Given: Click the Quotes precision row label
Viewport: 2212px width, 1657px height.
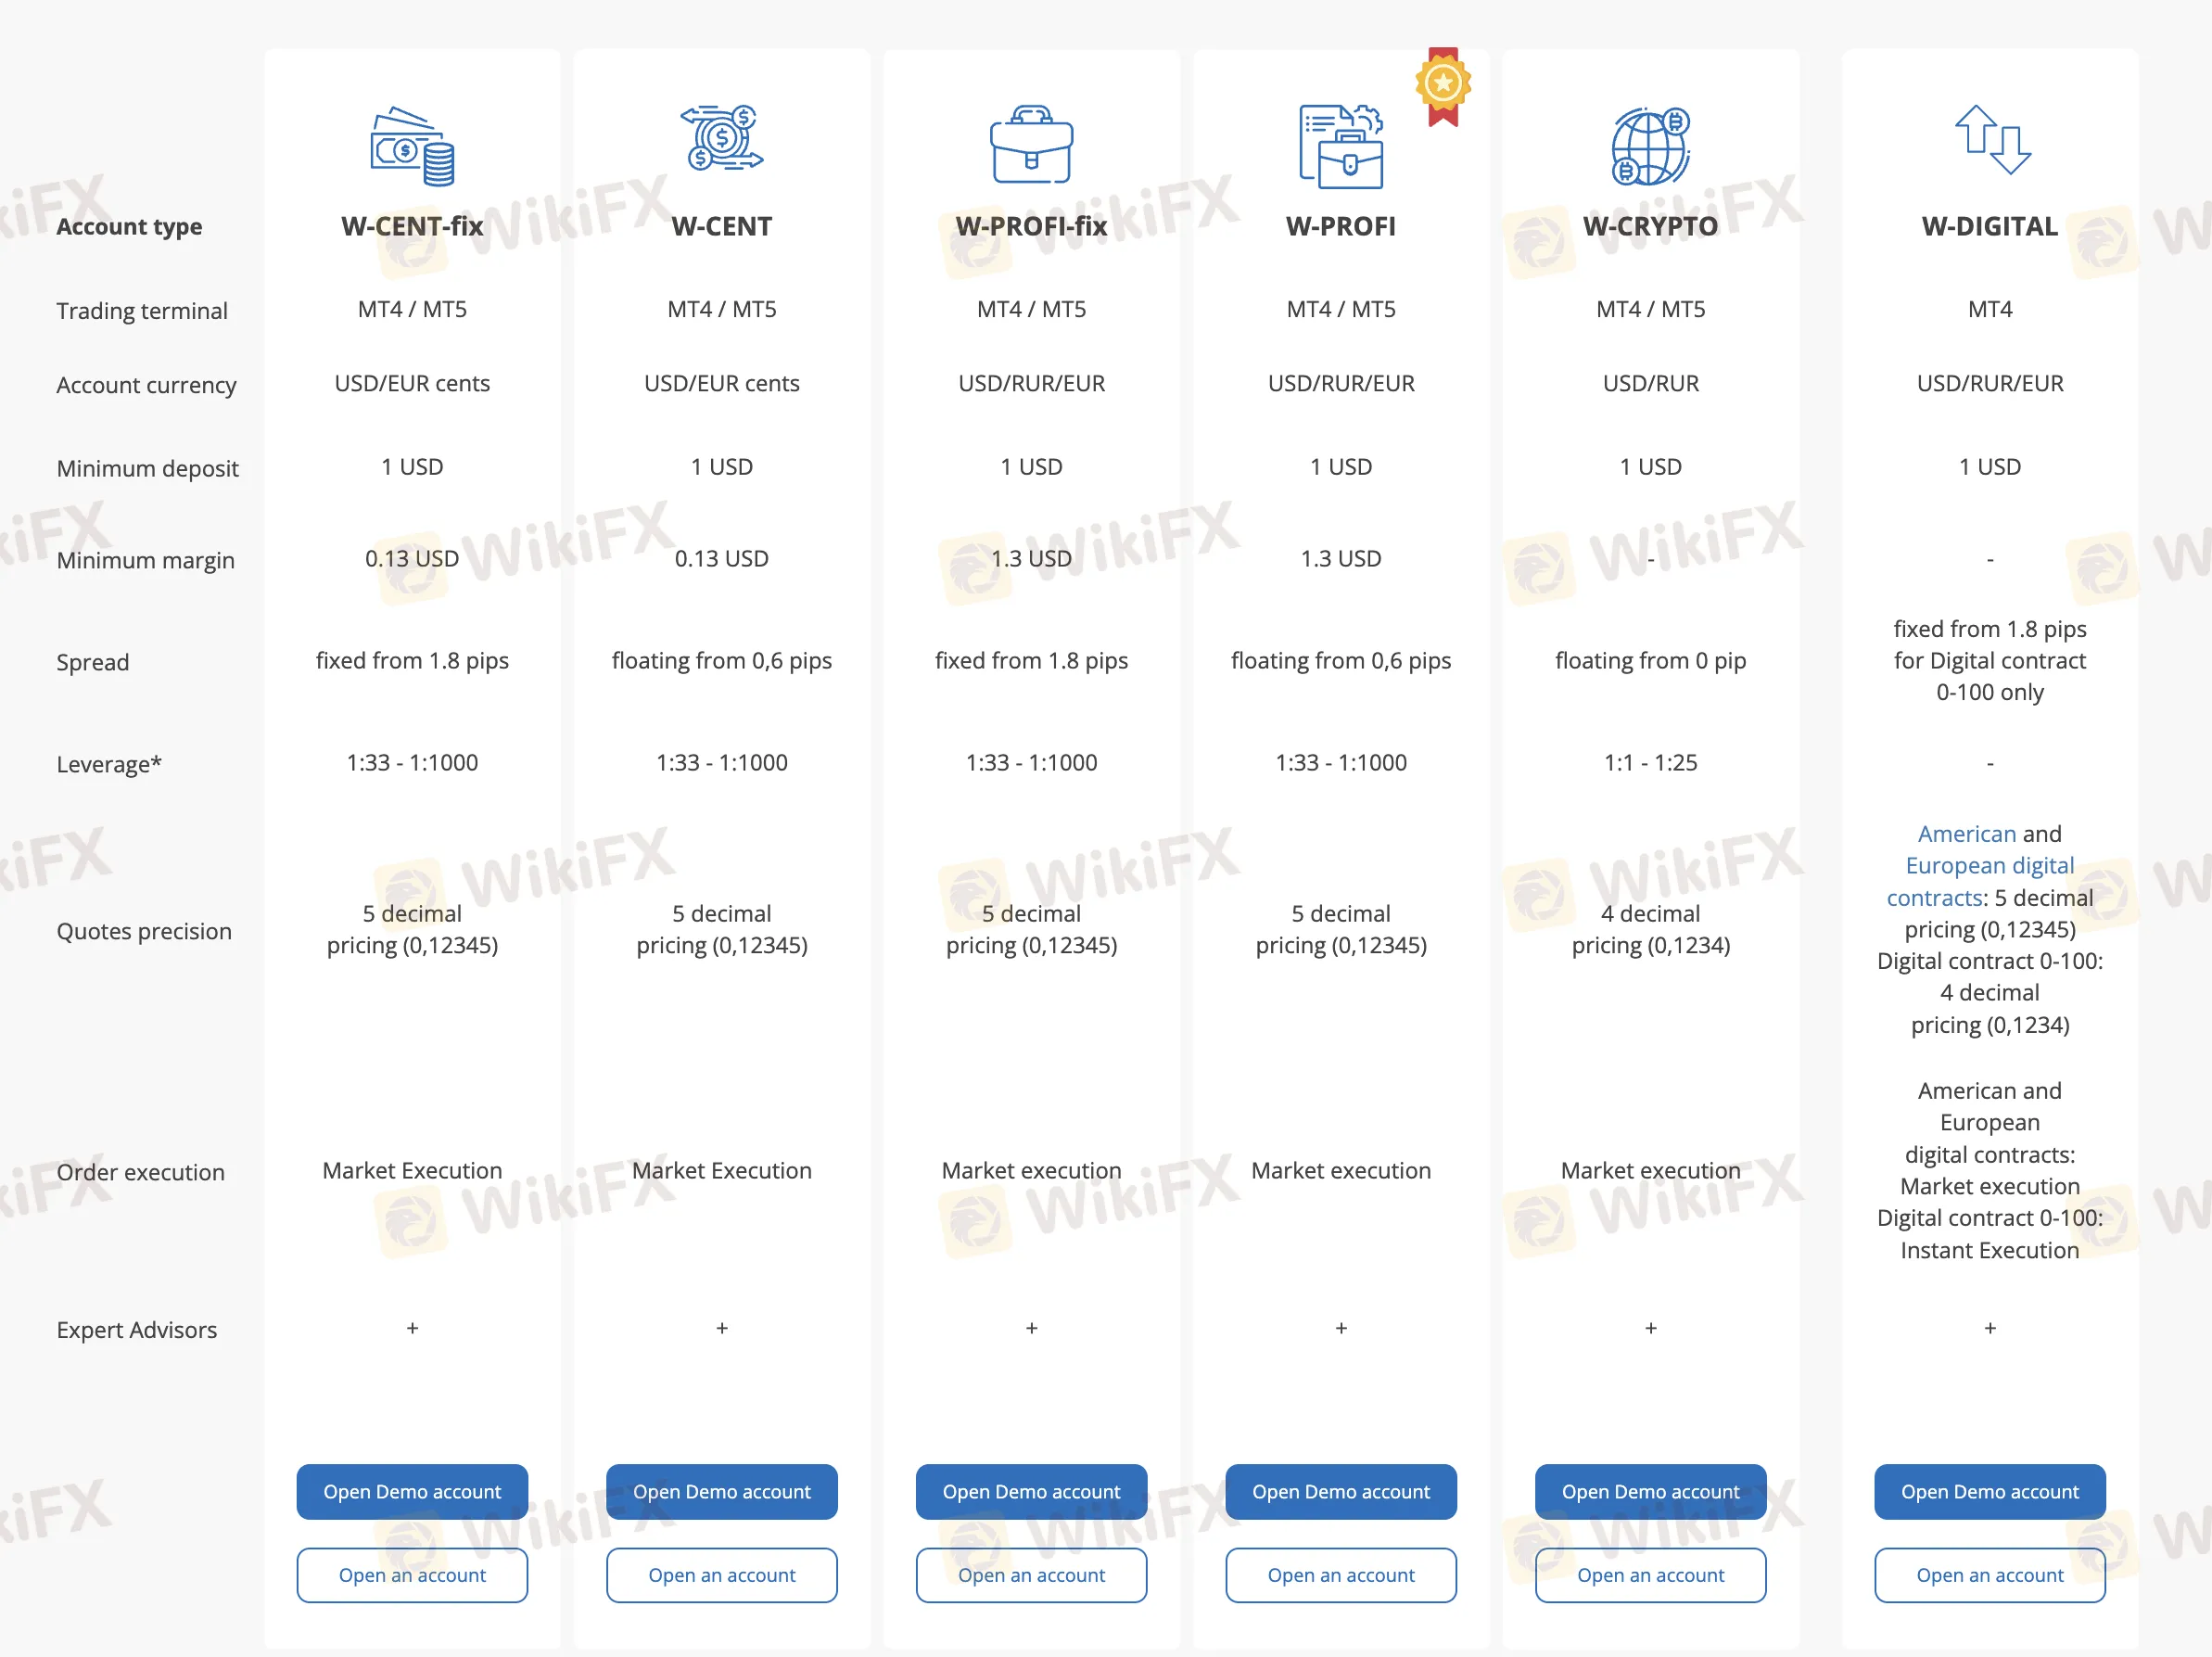Looking at the screenshot, I should point(144,931).
